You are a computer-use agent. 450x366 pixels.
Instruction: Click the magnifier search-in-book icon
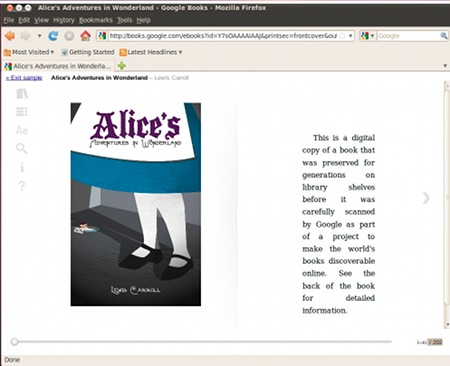point(22,148)
